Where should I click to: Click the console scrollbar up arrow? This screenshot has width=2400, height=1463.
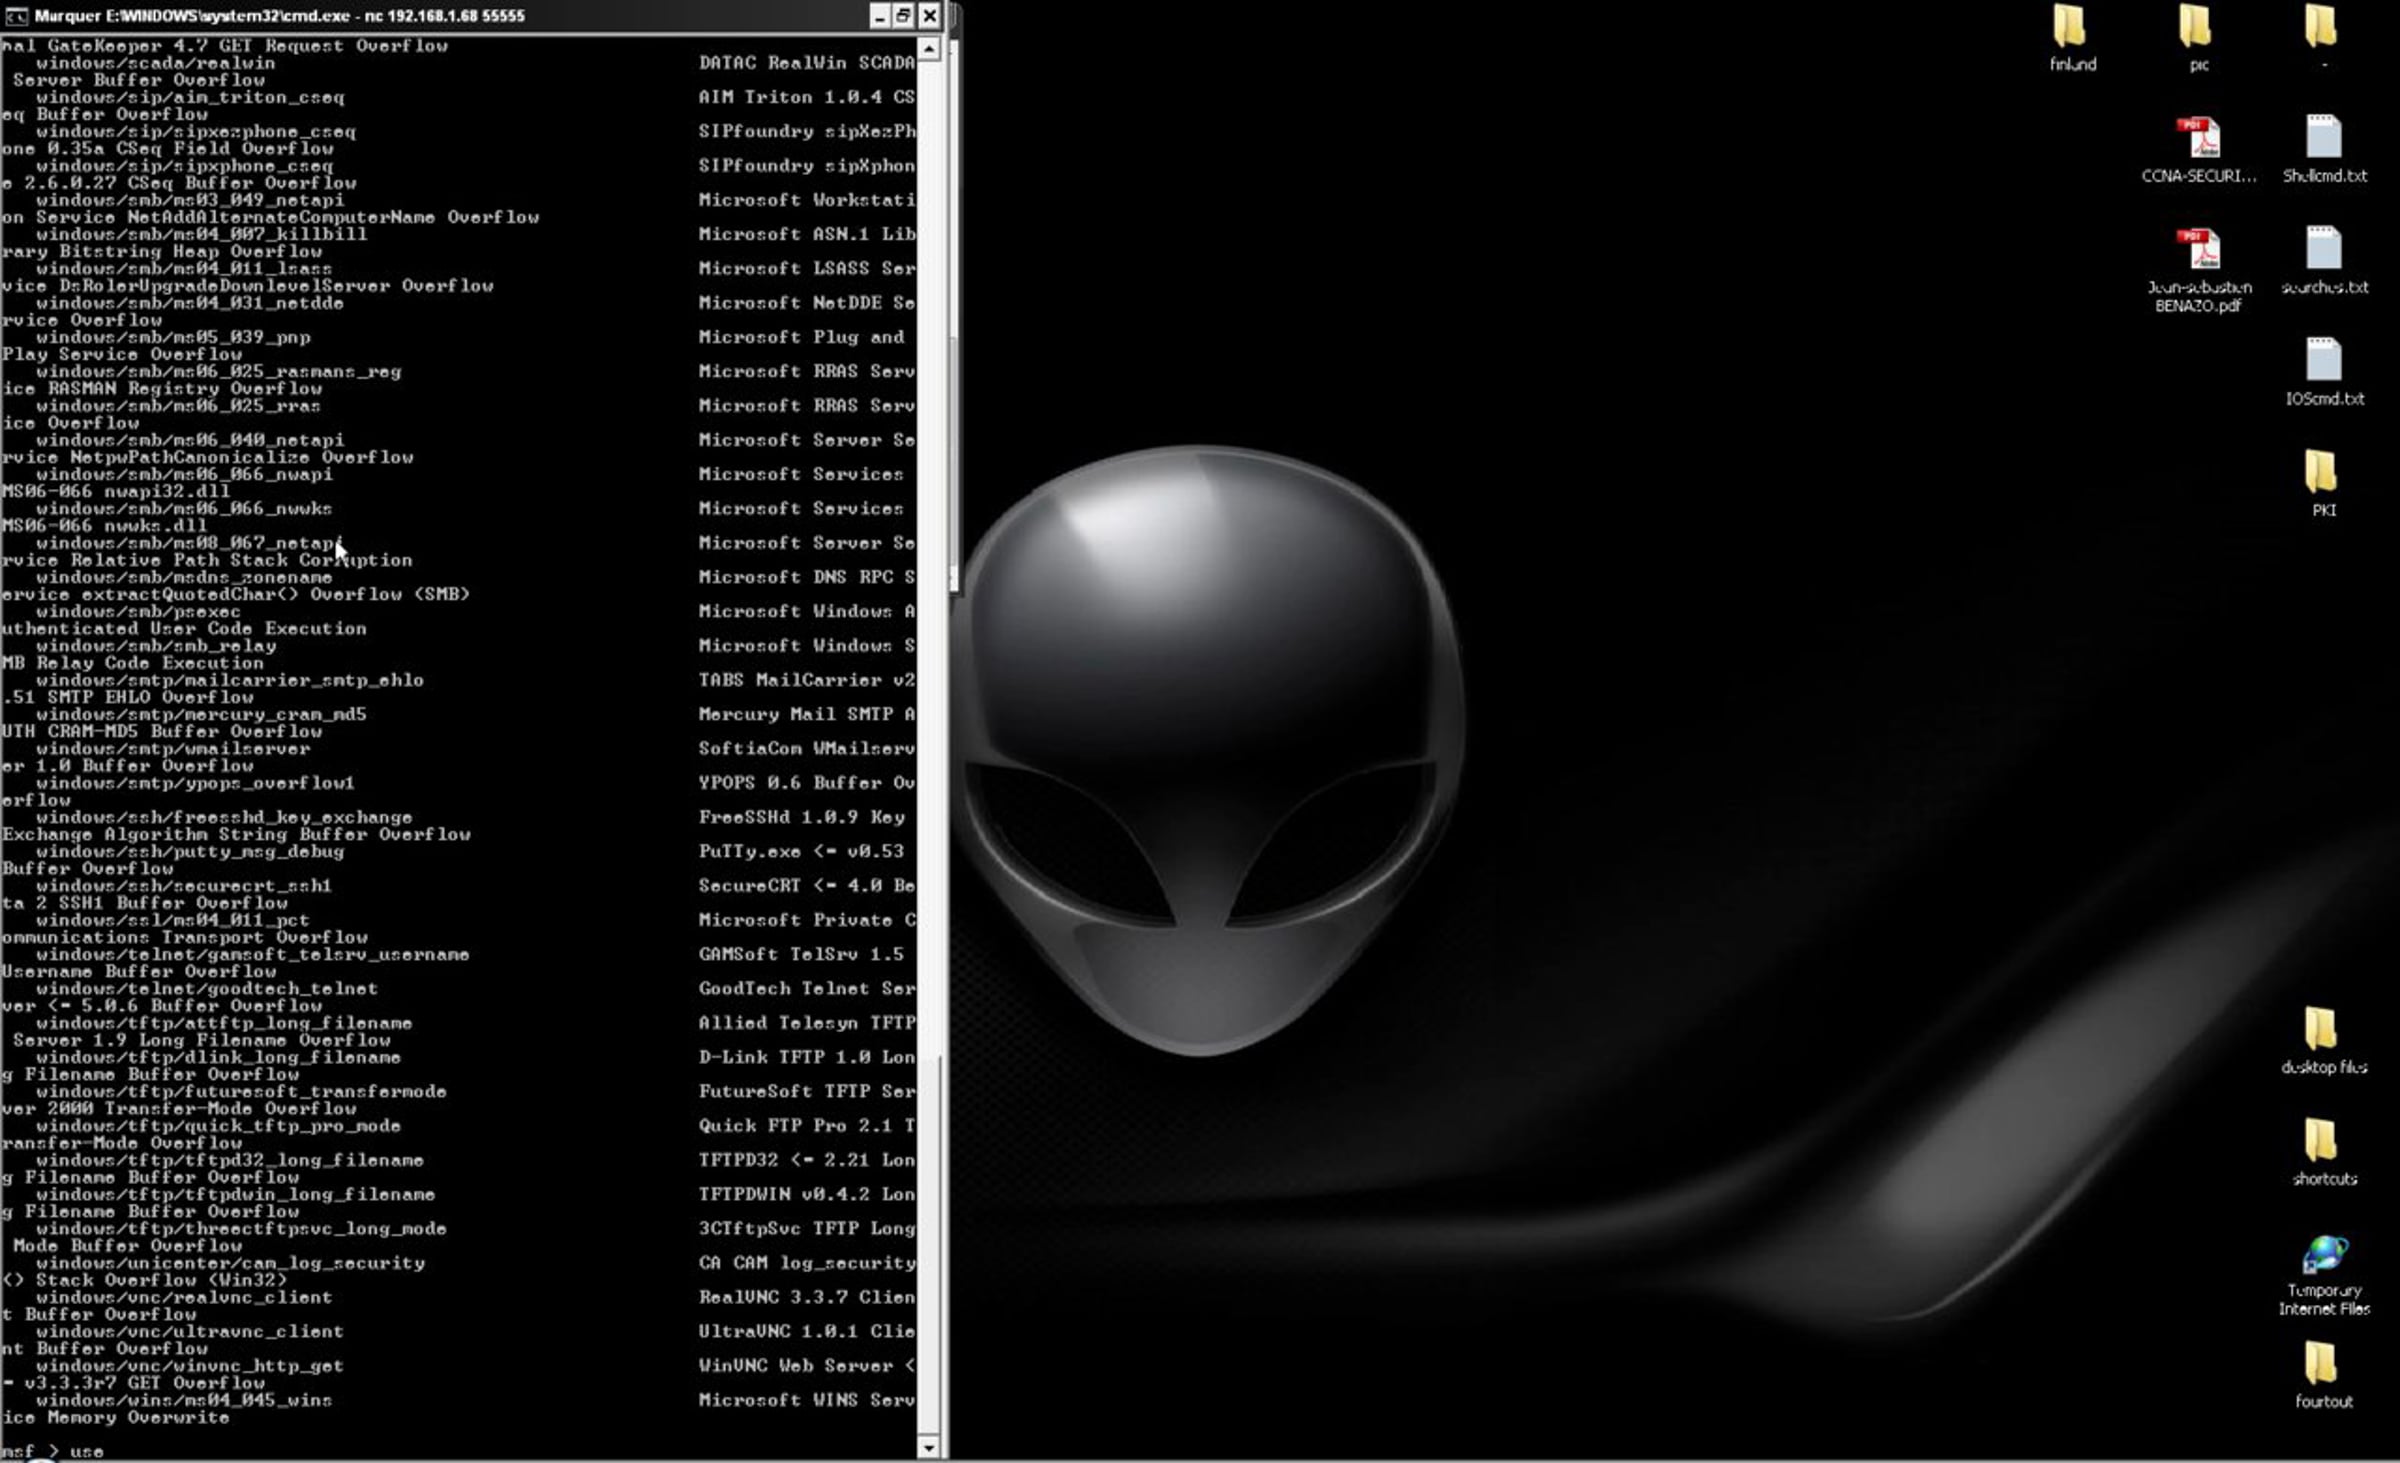point(929,49)
